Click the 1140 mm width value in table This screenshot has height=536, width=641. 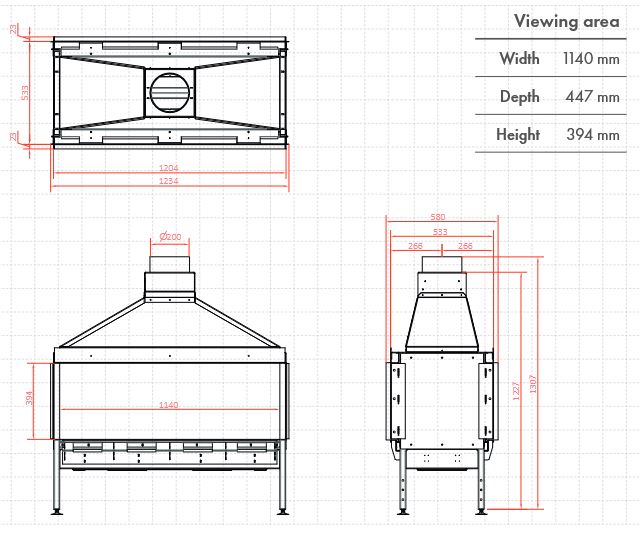(x=591, y=59)
